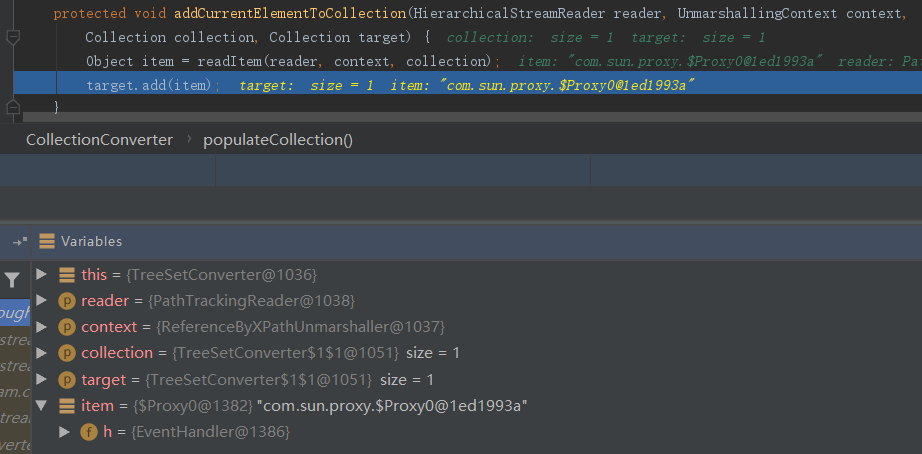Image resolution: width=922 pixels, height=454 pixels.
Task: Click the 'target' parameter icon
Action: coord(67,379)
